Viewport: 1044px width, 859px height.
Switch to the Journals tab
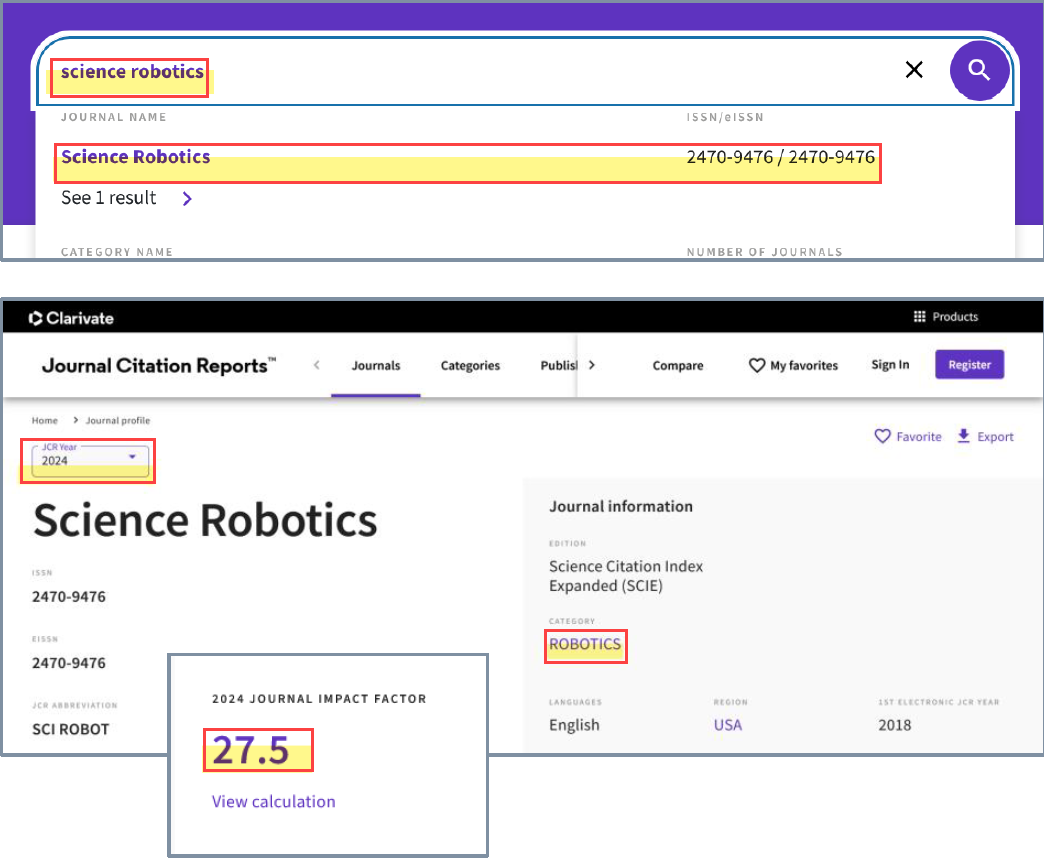(x=375, y=366)
